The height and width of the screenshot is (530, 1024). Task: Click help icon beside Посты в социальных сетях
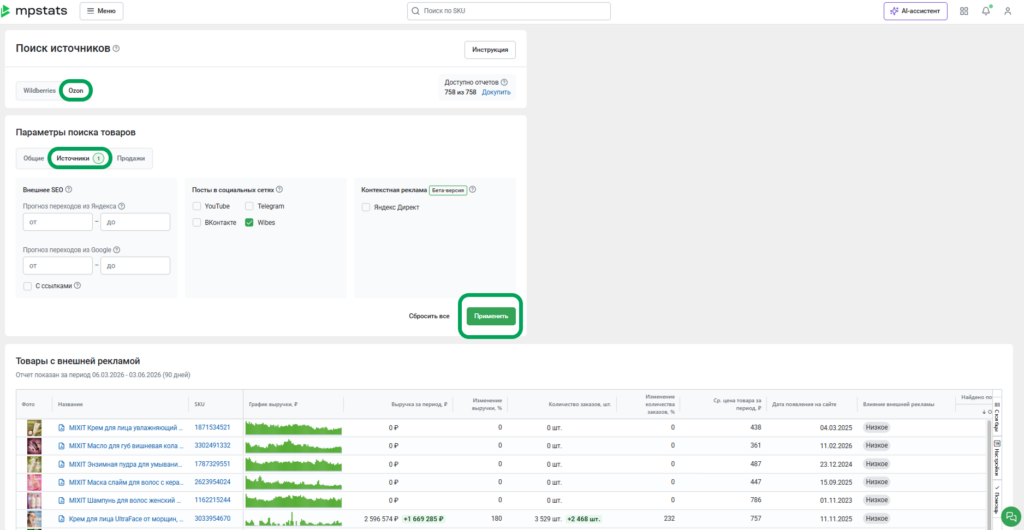coord(280,189)
